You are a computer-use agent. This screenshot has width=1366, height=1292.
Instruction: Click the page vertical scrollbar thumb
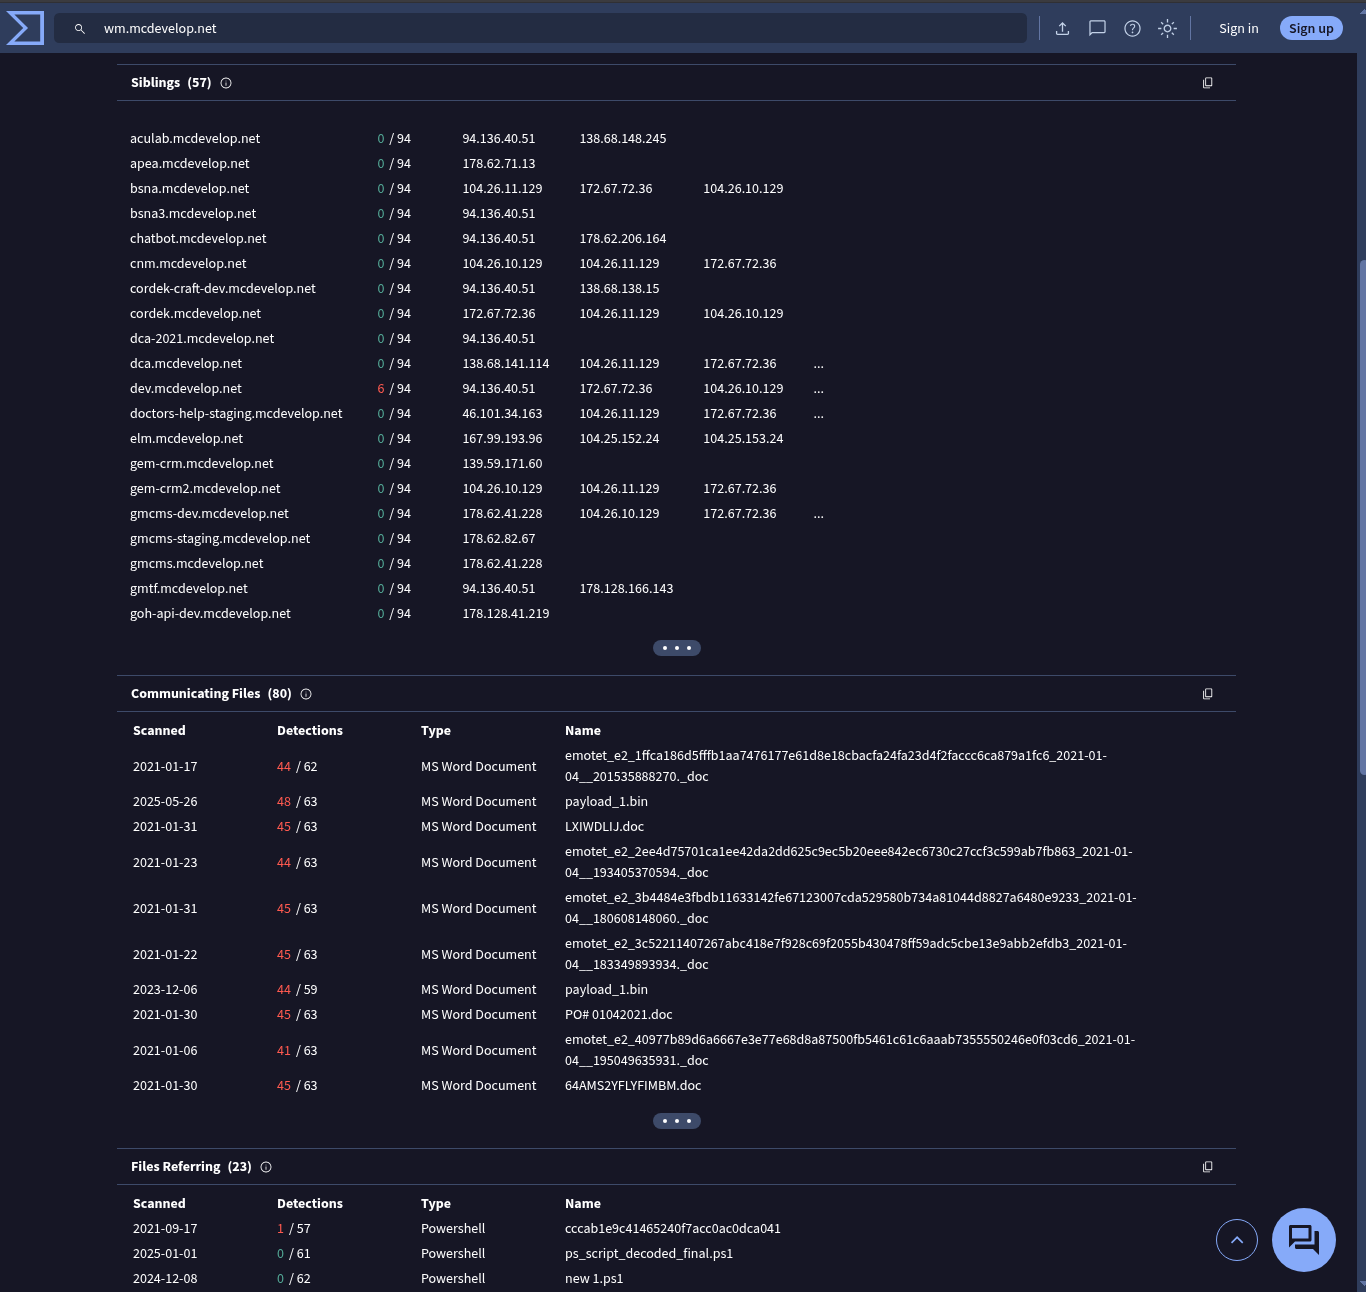tap(1362, 517)
